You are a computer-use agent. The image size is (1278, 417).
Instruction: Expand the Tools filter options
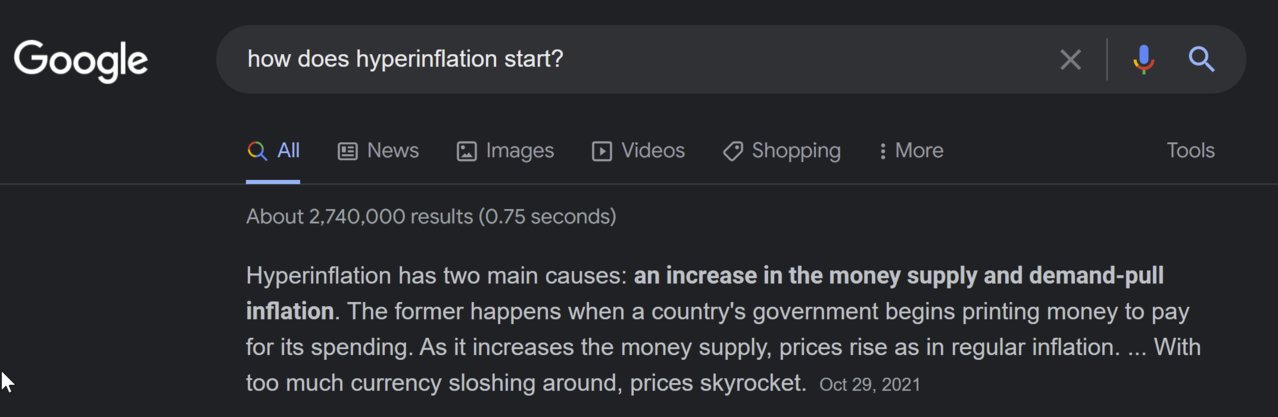[1190, 151]
